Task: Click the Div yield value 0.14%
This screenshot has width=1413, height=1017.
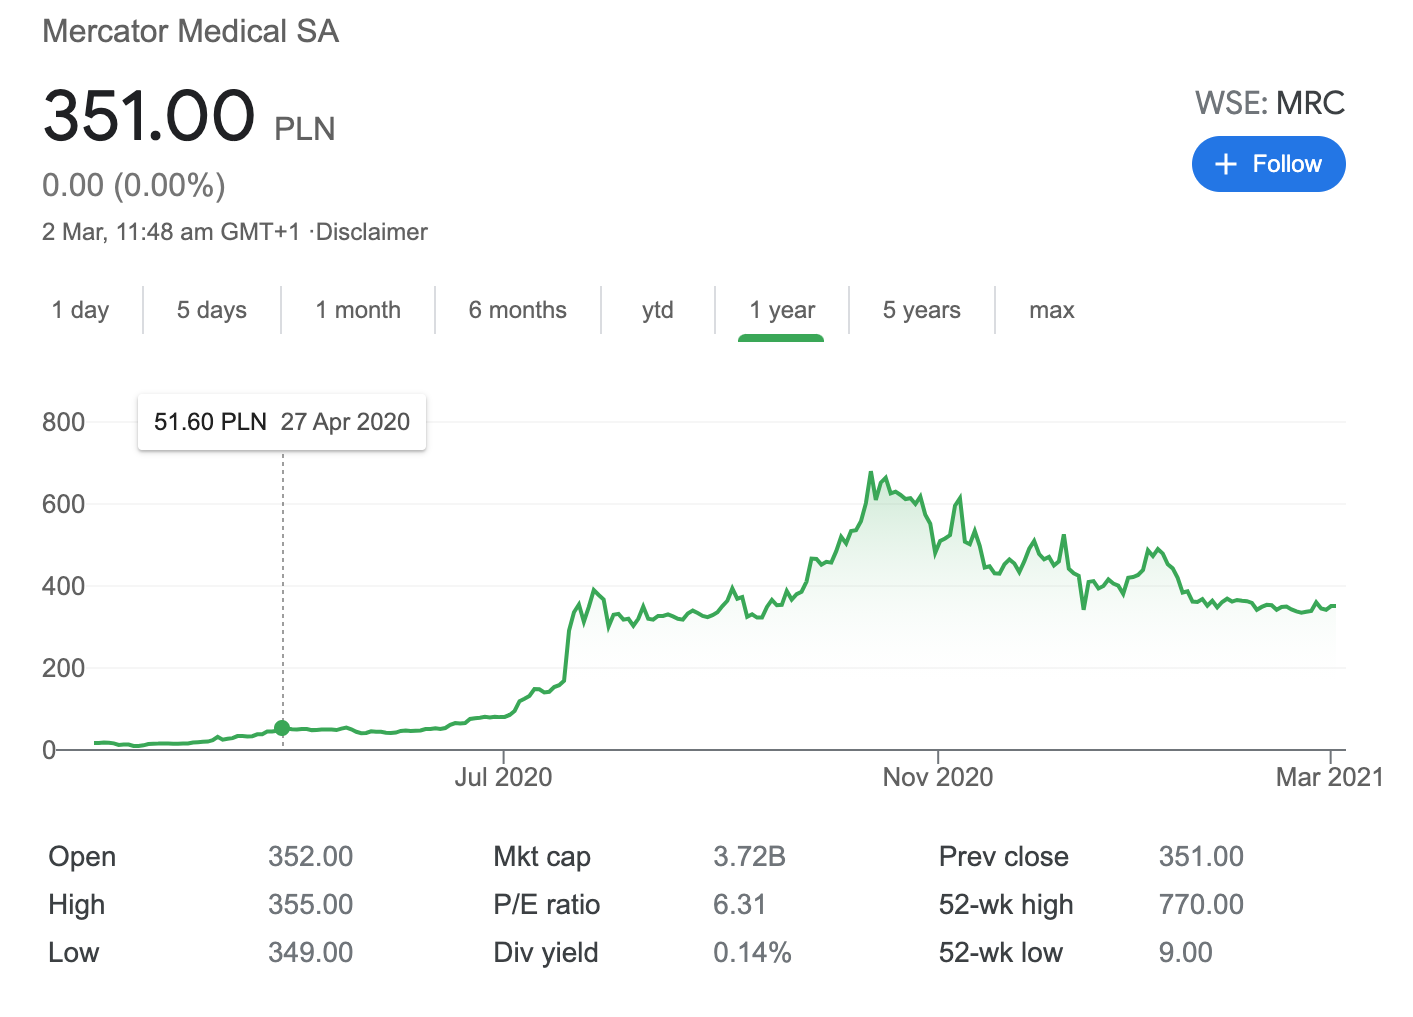Action: (752, 953)
